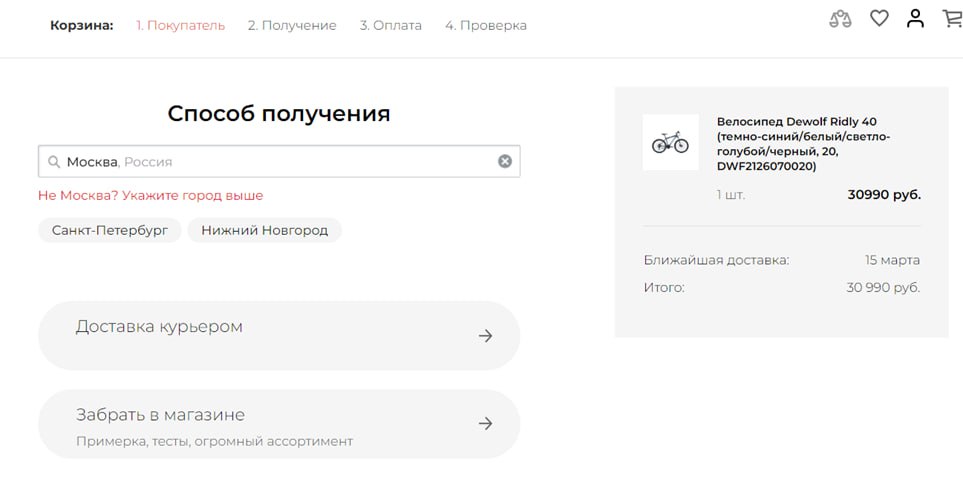Image resolution: width=963 pixels, height=479 pixels.
Task: Choose Доставка курьером option
Action: (x=279, y=336)
